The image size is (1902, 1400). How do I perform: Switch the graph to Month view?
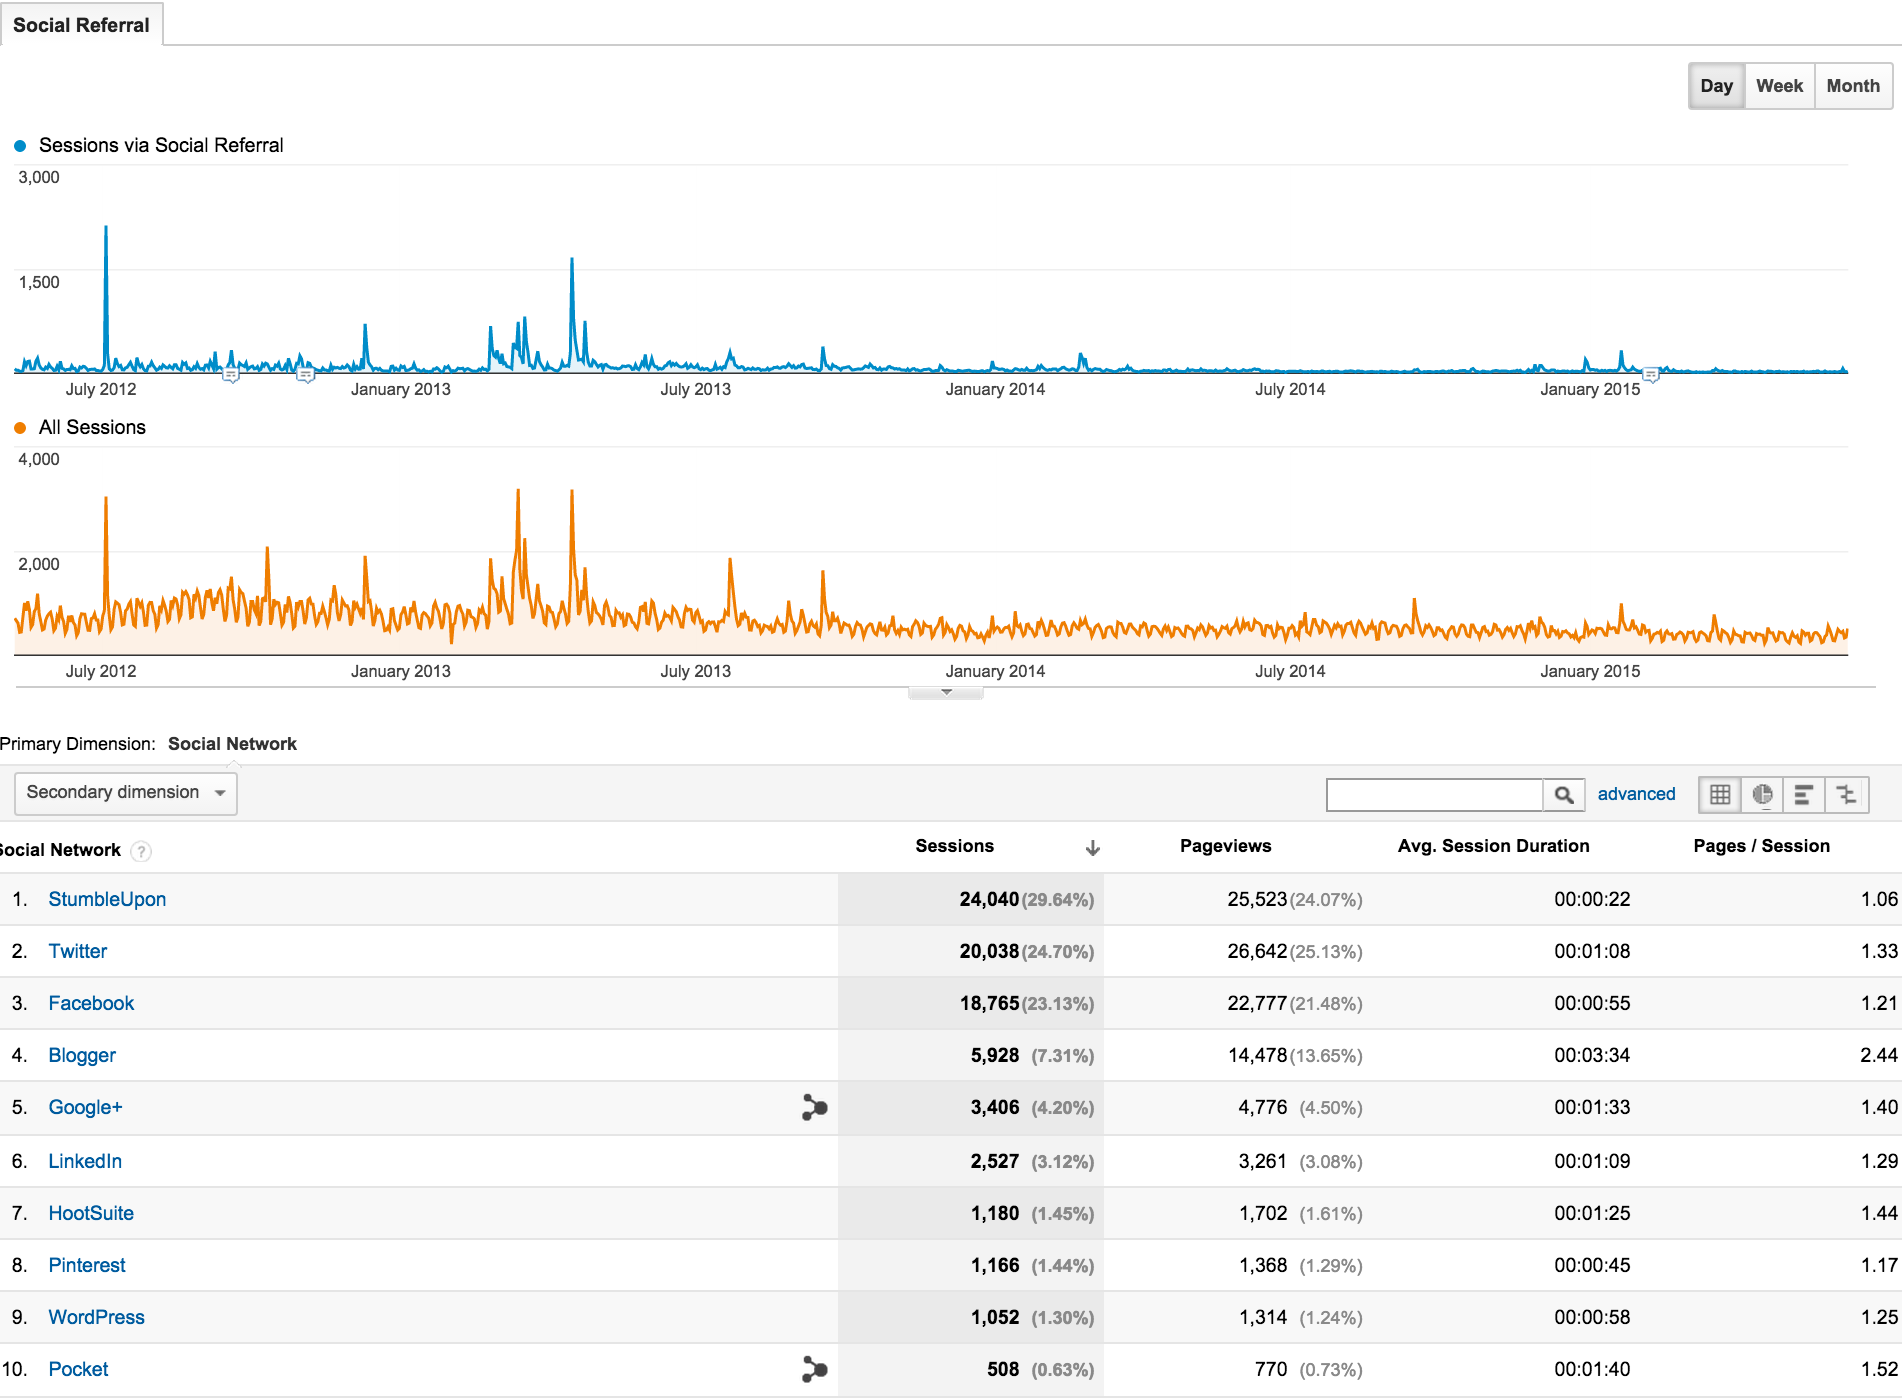pos(1853,86)
